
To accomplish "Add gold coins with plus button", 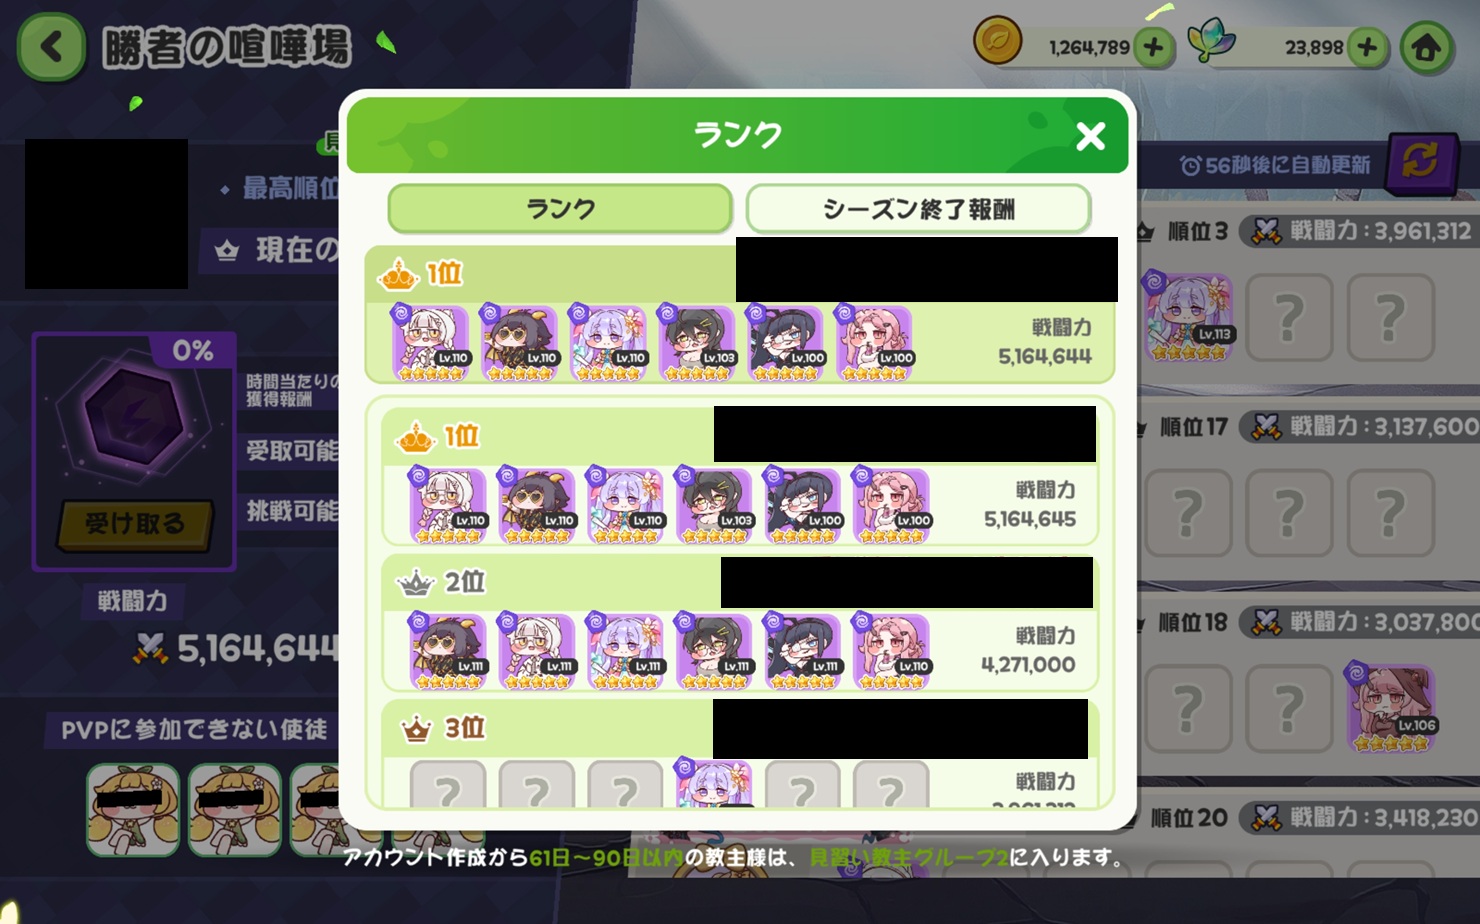I will click(1153, 46).
